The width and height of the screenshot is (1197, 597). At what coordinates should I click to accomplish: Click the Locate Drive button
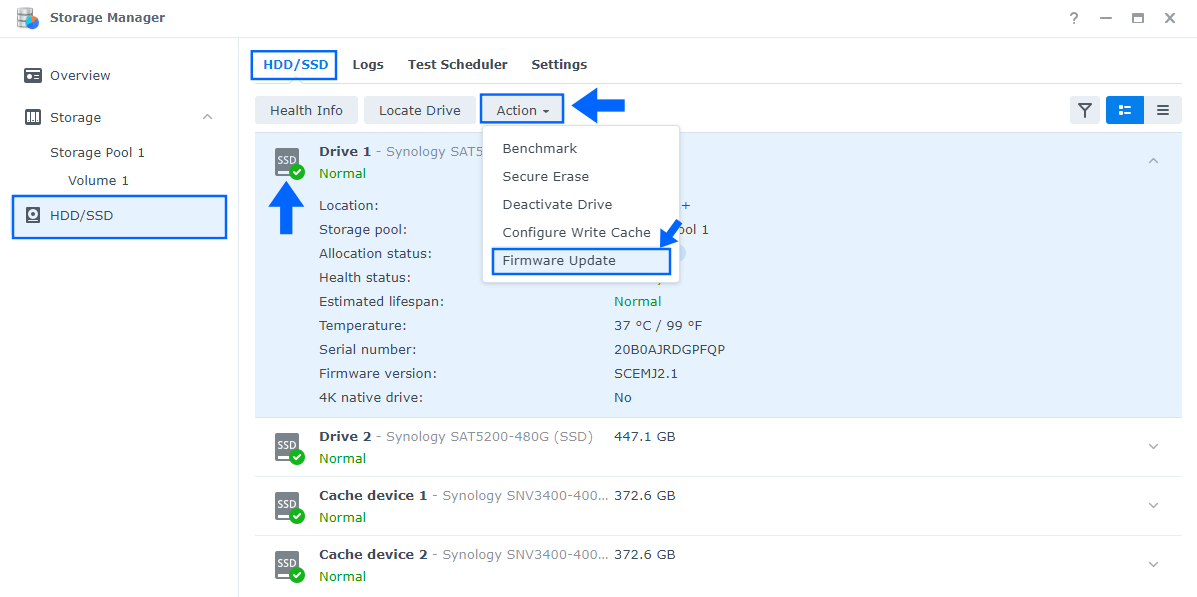click(419, 110)
